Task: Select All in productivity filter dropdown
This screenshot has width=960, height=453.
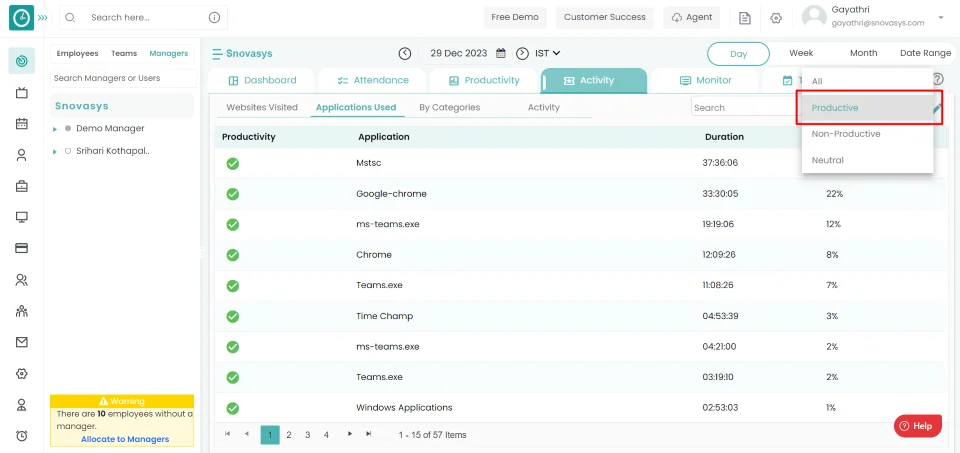Action: pos(867,81)
